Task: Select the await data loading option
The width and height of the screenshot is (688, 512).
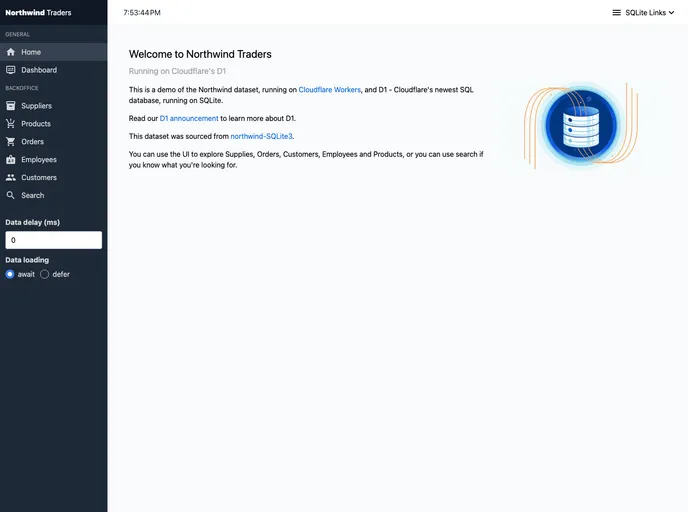Action: (10, 274)
